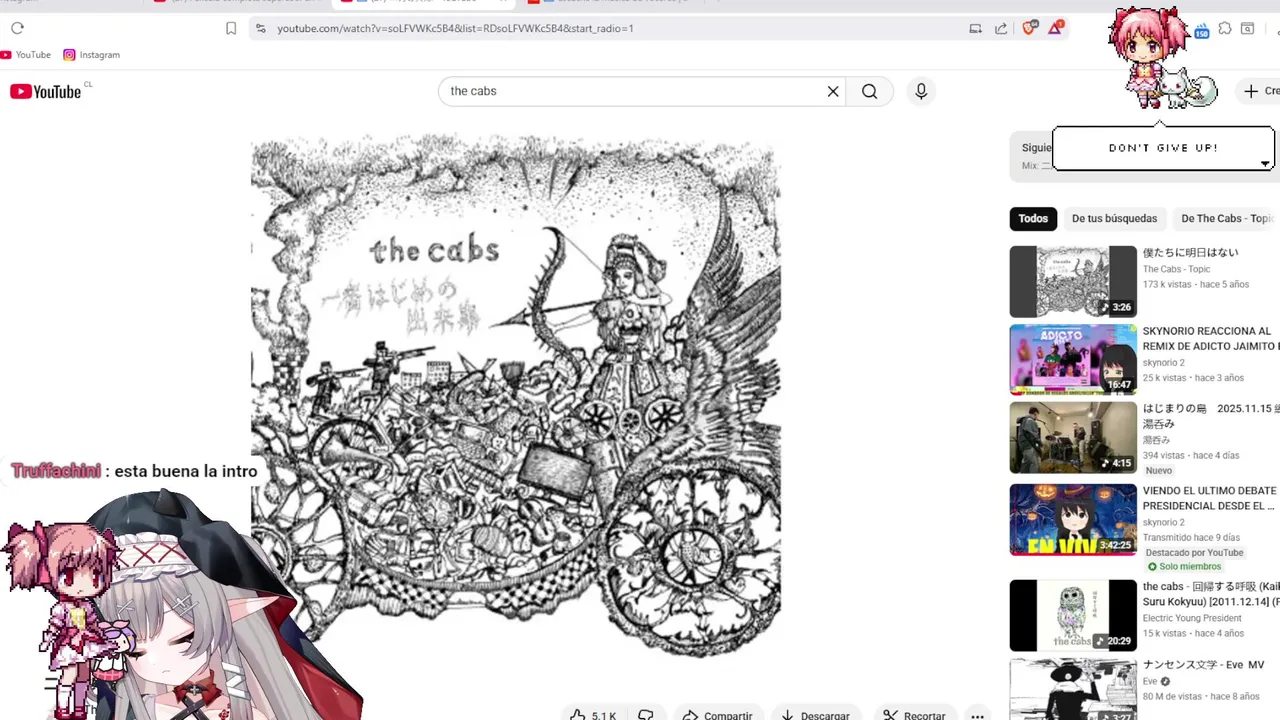Image resolution: width=1280 pixels, height=720 pixels.
Task: Click the share page icon in address bar
Action: tap(1001, 28)
